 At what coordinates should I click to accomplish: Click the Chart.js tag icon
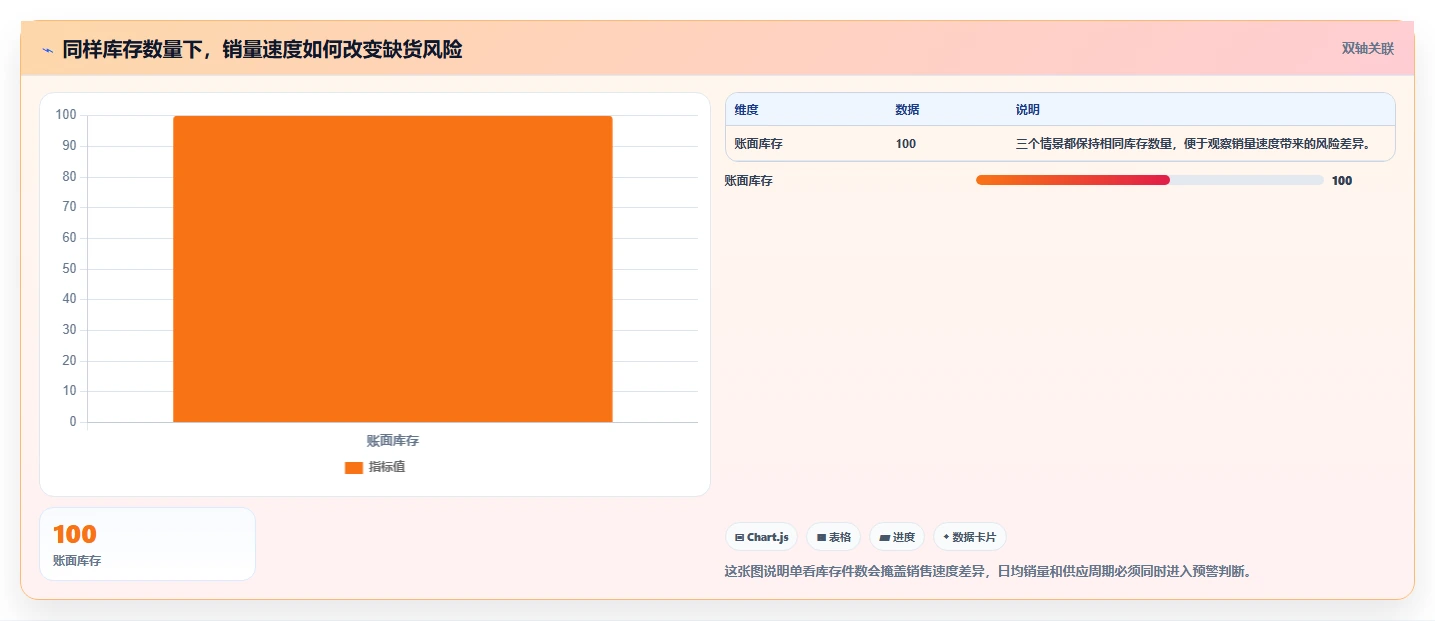point(739,537)
